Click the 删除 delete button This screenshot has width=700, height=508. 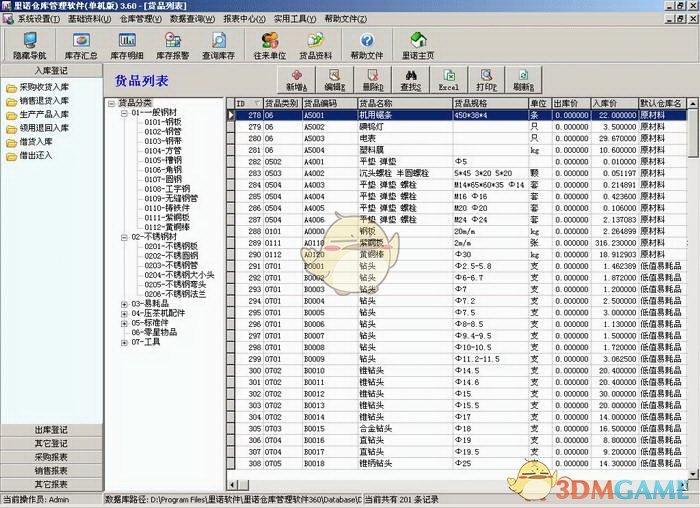click(x=372, y=80)
